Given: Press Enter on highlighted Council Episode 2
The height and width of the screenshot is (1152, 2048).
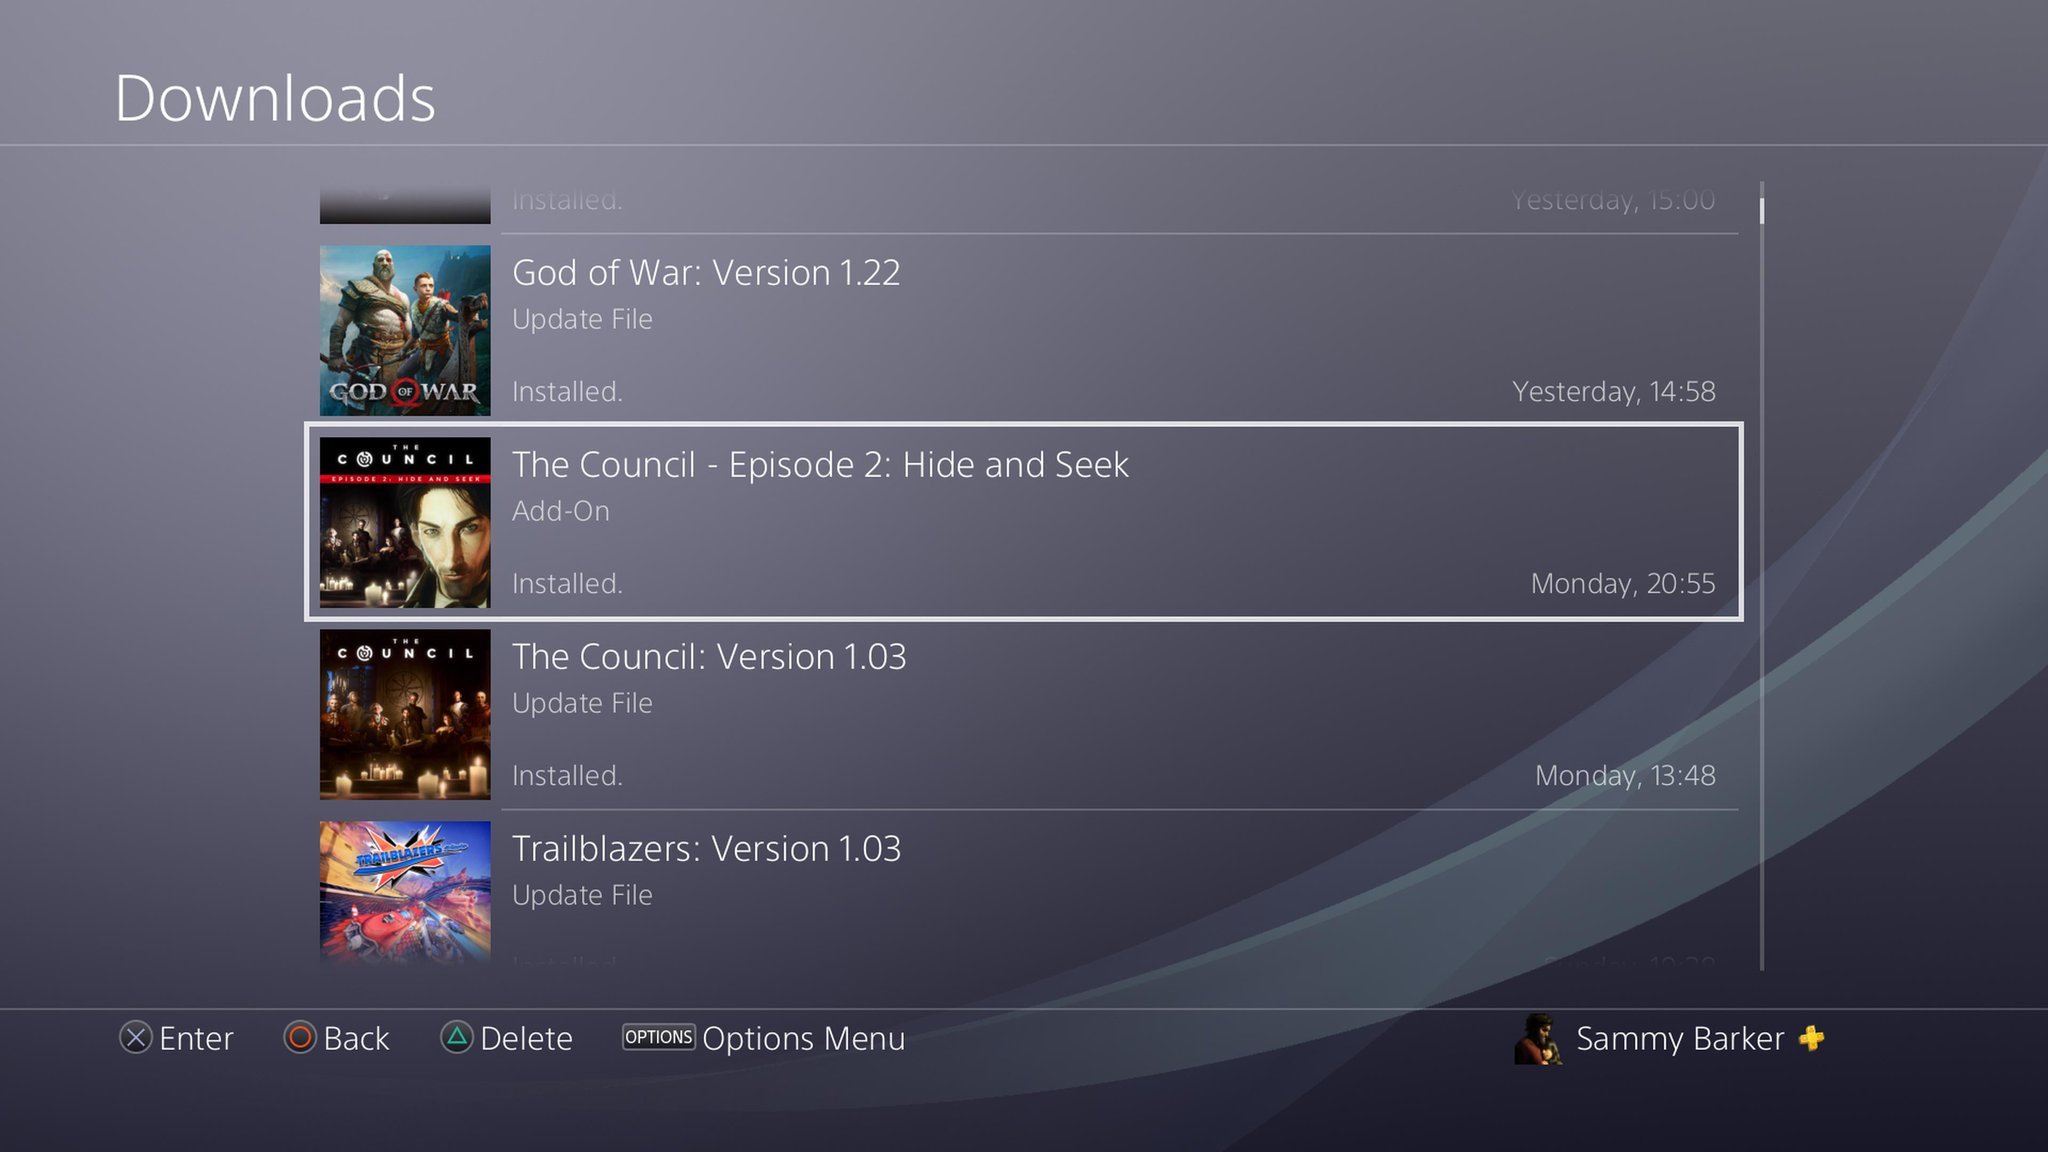Looking at the screenshot, I should [1023, 522].
